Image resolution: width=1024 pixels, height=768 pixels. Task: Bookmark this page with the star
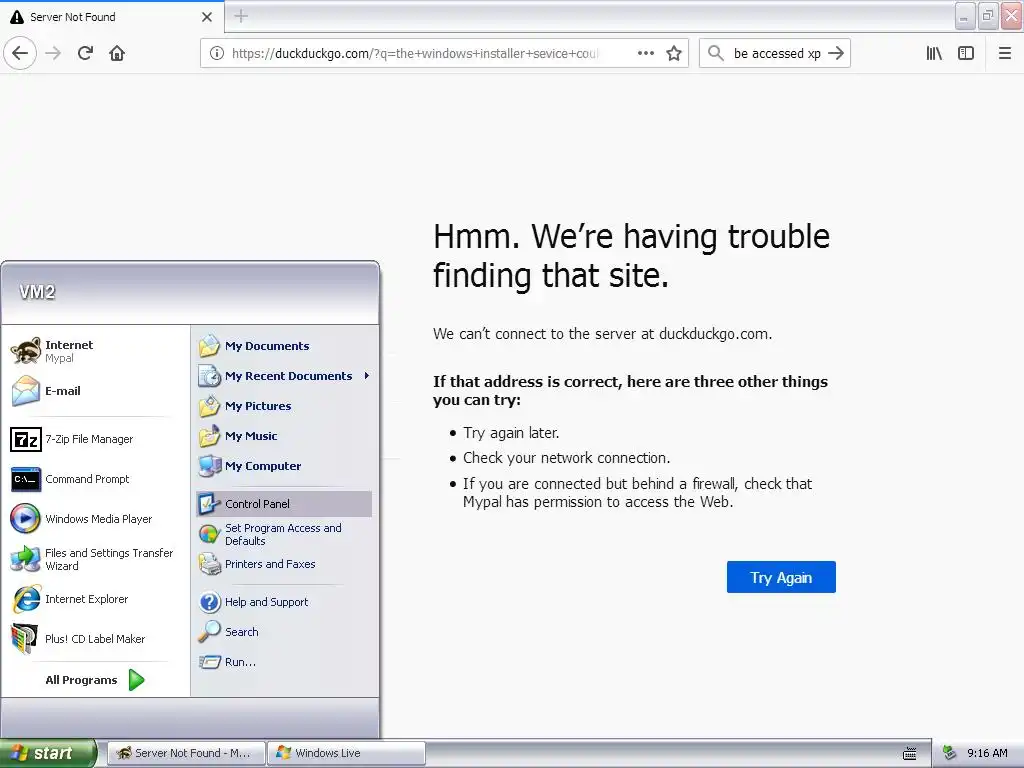point(674,53)
